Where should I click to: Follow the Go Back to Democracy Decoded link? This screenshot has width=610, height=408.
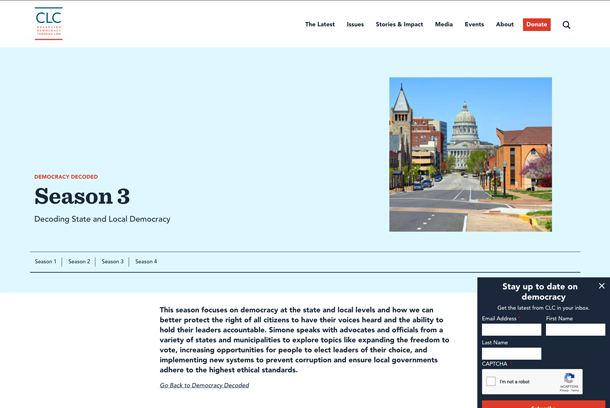tap(204, 385)
